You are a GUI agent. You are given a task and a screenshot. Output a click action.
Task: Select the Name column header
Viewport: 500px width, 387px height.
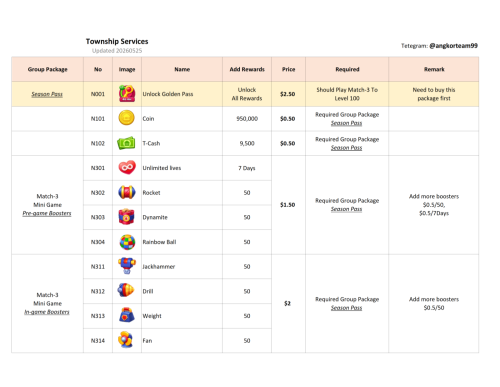point(182,69)
